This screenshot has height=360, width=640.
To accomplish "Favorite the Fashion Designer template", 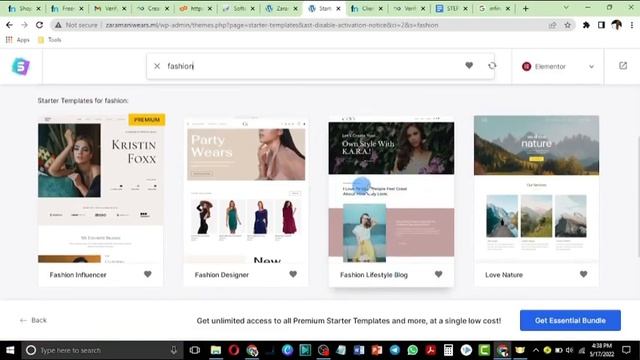I will [x=293, y=274].
